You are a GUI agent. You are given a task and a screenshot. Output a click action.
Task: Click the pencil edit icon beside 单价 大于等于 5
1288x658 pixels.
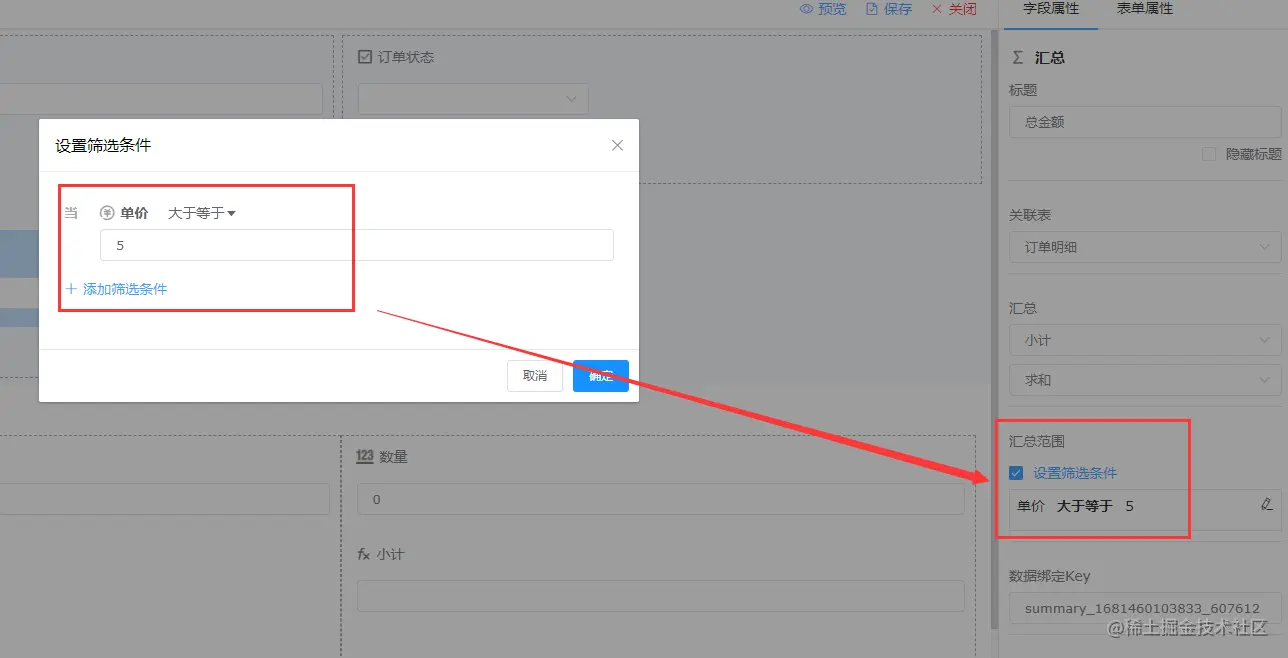click(x=1266, y=505)
